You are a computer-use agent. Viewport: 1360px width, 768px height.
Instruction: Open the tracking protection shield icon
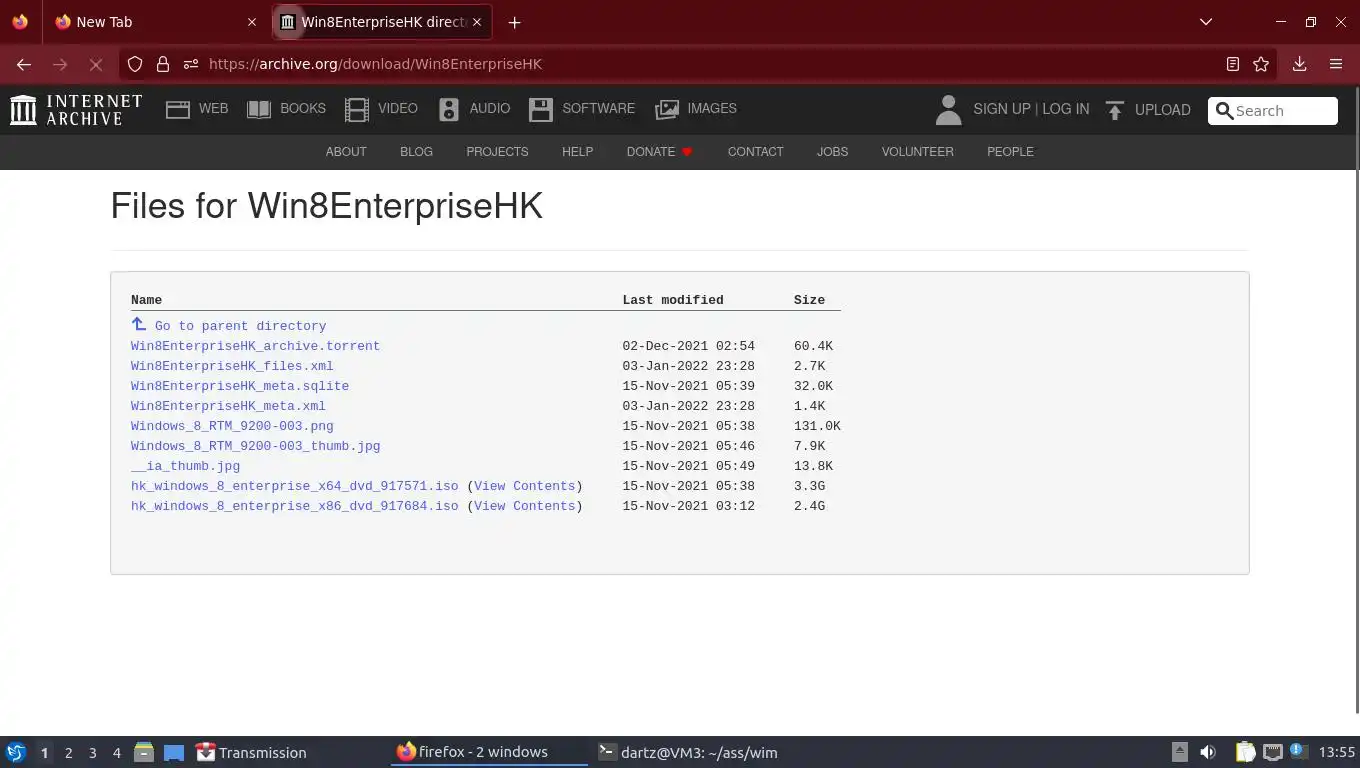(135, 64)
